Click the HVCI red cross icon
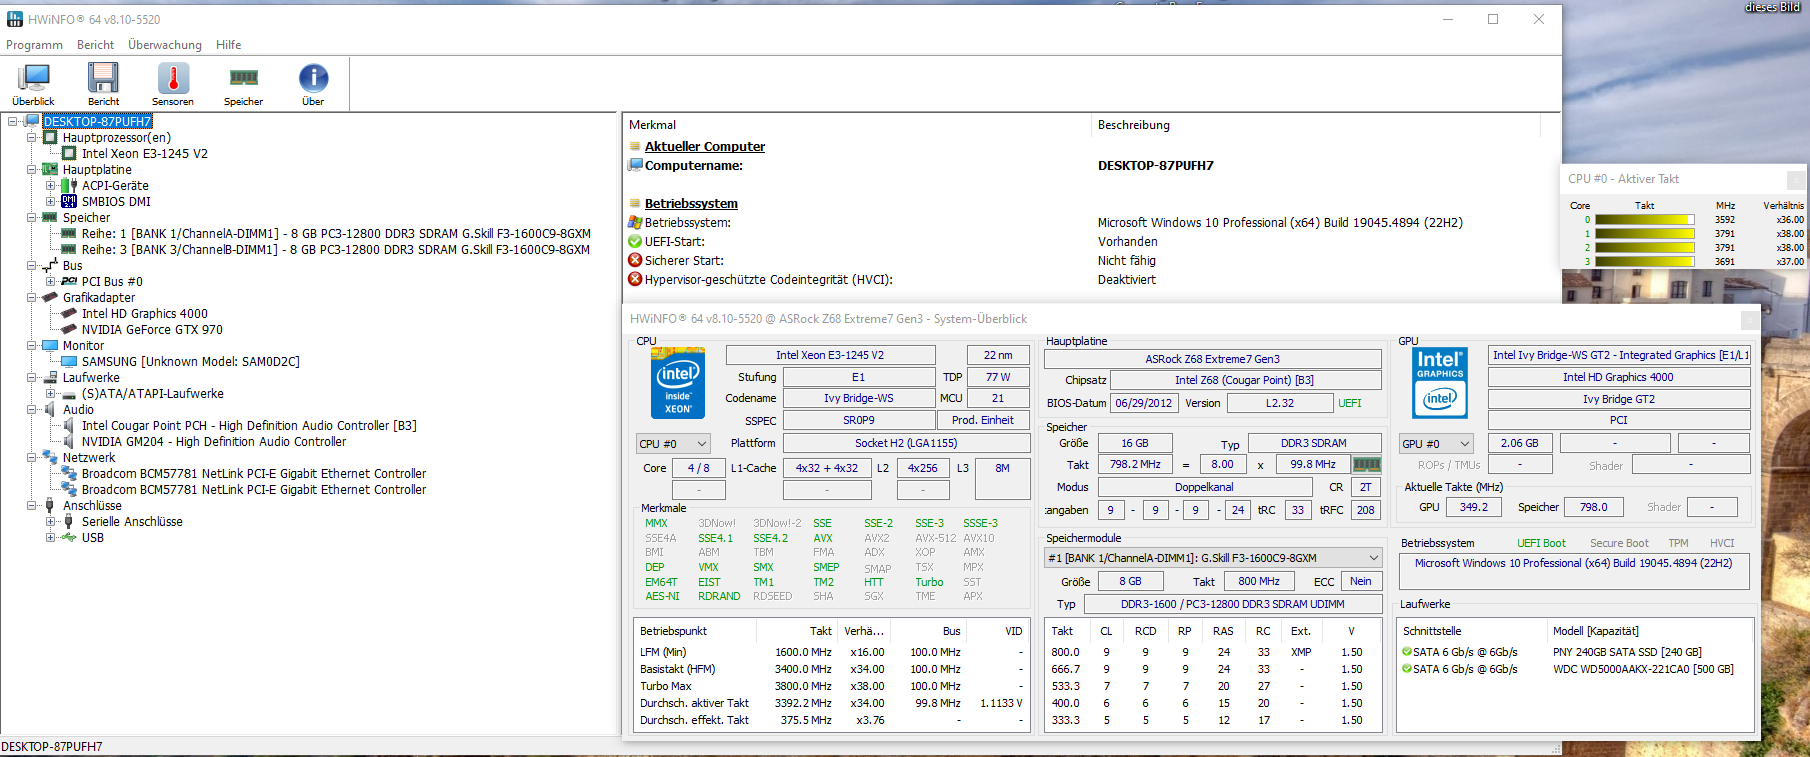Viewport: 1810px width, 757px height. coord(635,279)
